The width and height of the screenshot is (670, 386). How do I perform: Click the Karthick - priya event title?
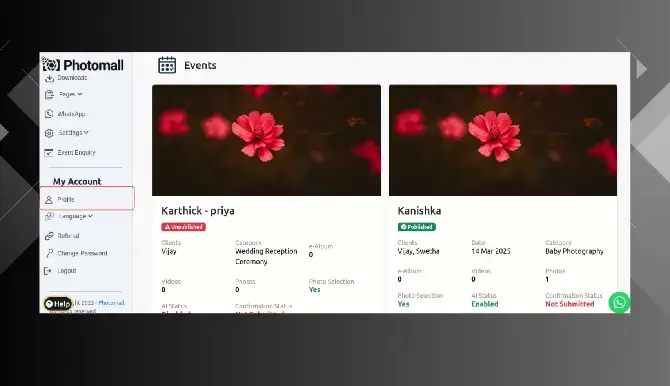tap(198, 211)
